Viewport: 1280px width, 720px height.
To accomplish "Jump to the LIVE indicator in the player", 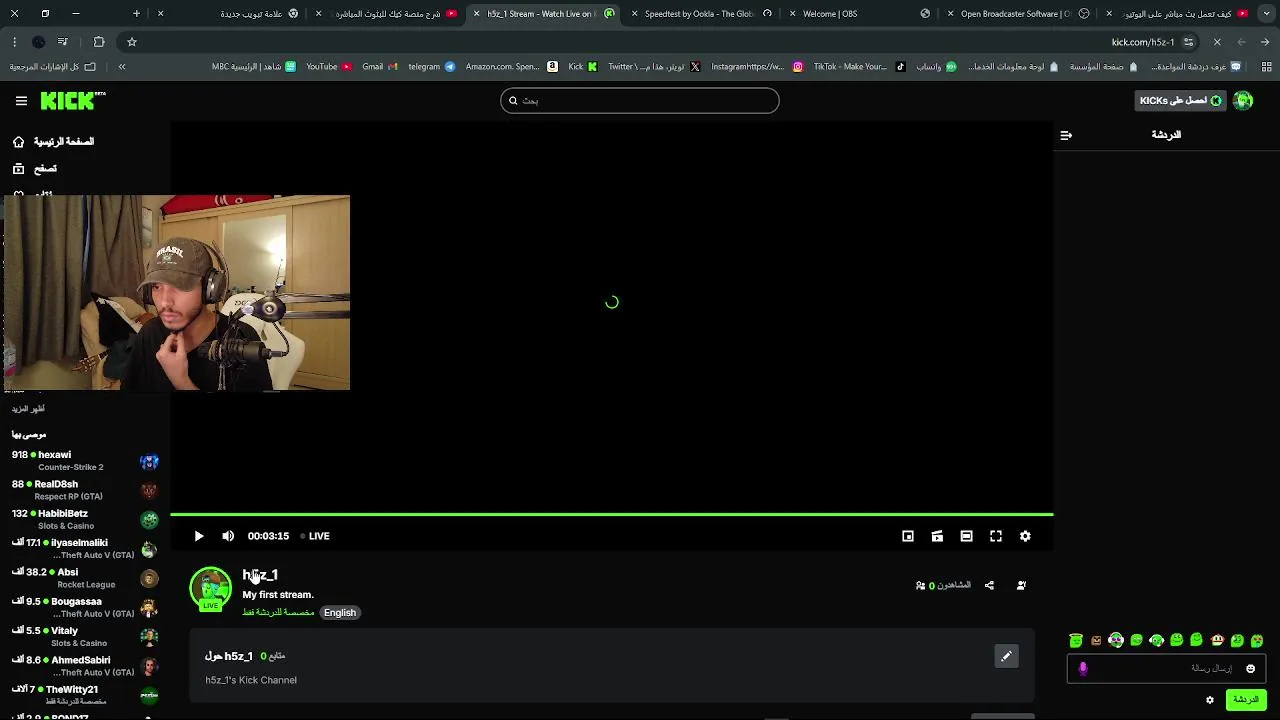I will pos(316,536).
